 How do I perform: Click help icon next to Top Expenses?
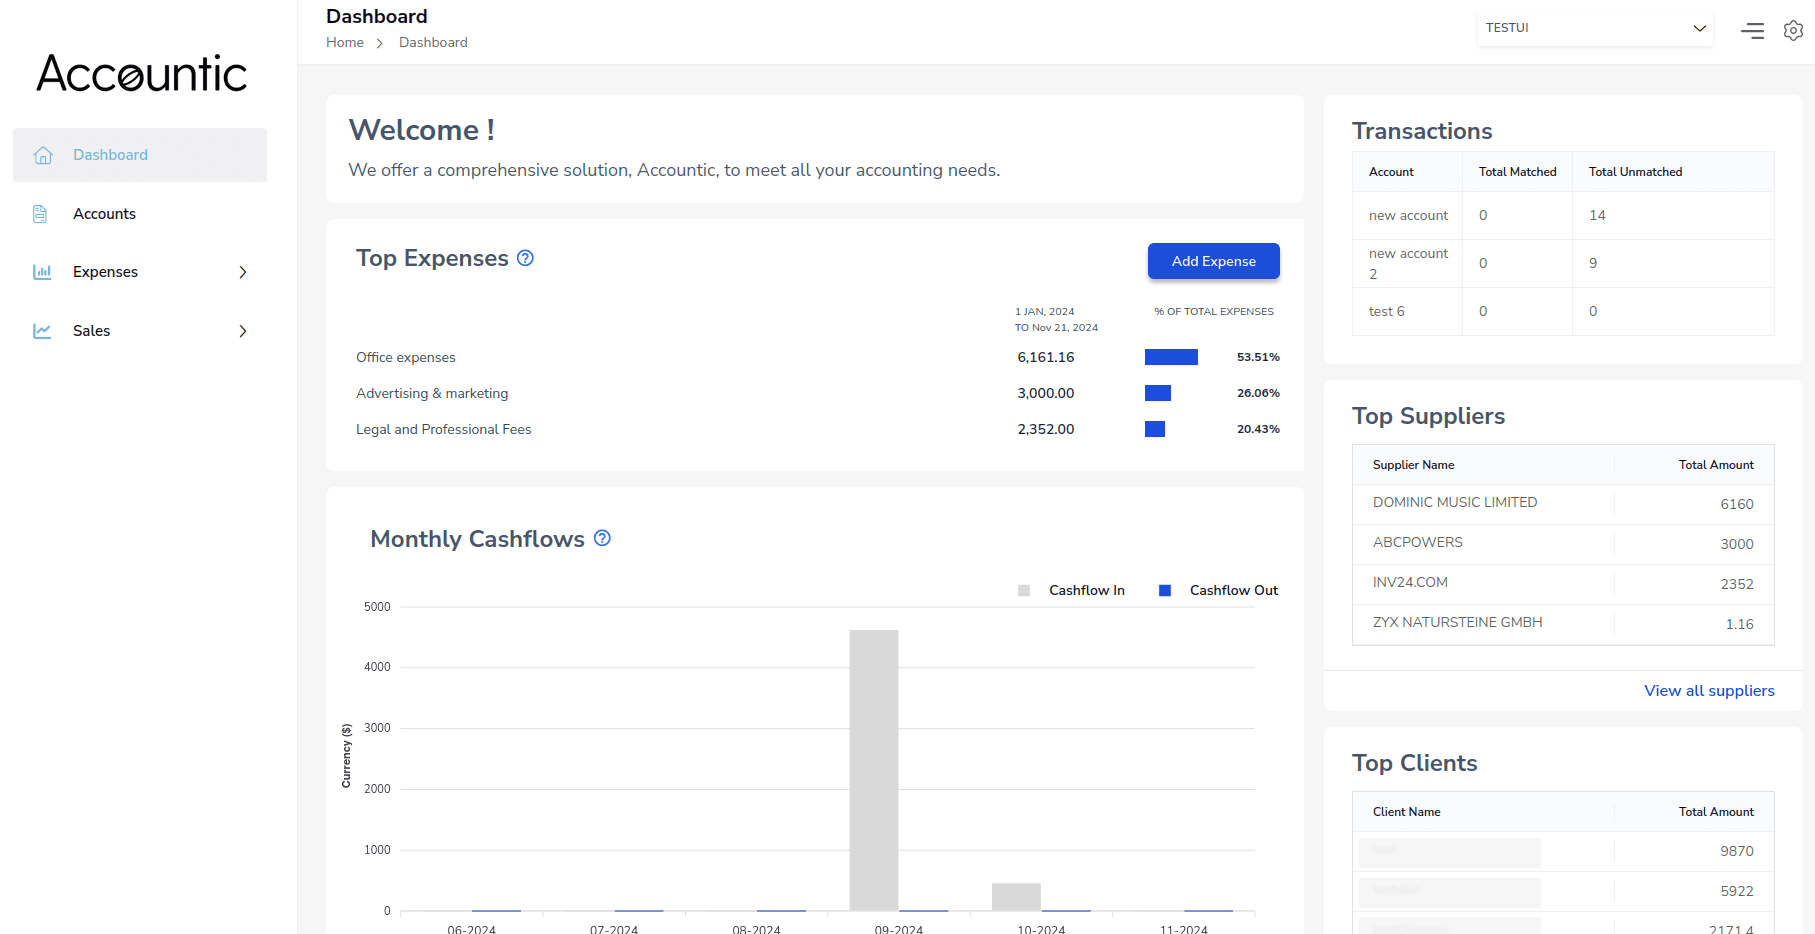click(525, 258)
